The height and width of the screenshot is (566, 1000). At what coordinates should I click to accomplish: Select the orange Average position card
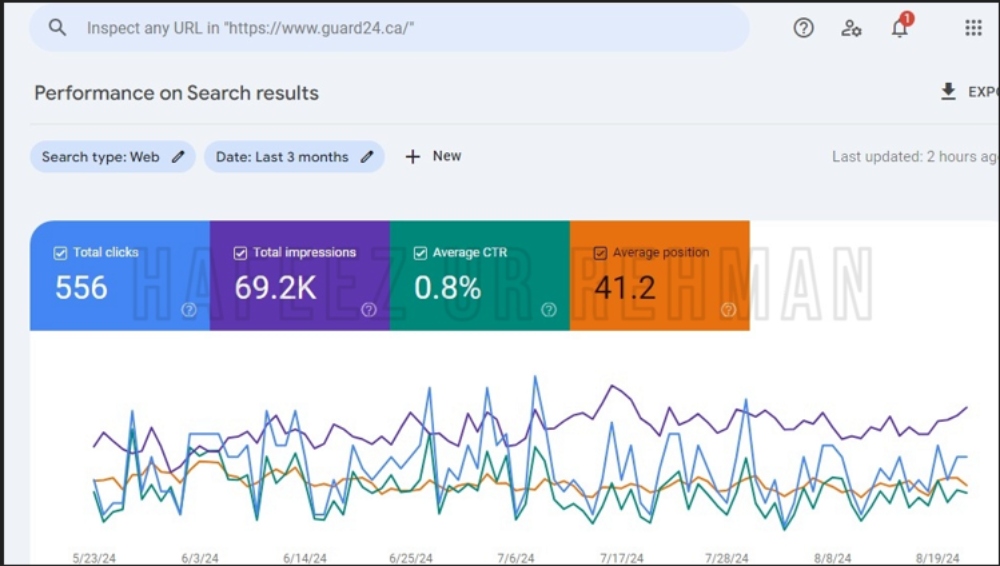[x=659, y=276]
